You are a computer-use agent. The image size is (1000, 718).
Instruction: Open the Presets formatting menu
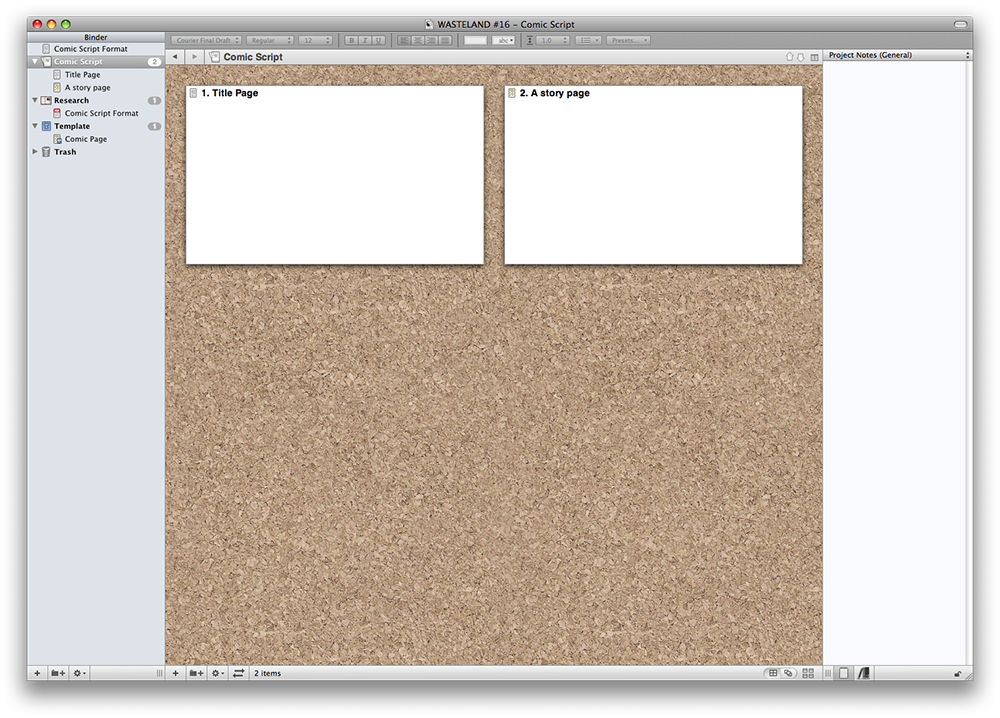tap(628, 40)
